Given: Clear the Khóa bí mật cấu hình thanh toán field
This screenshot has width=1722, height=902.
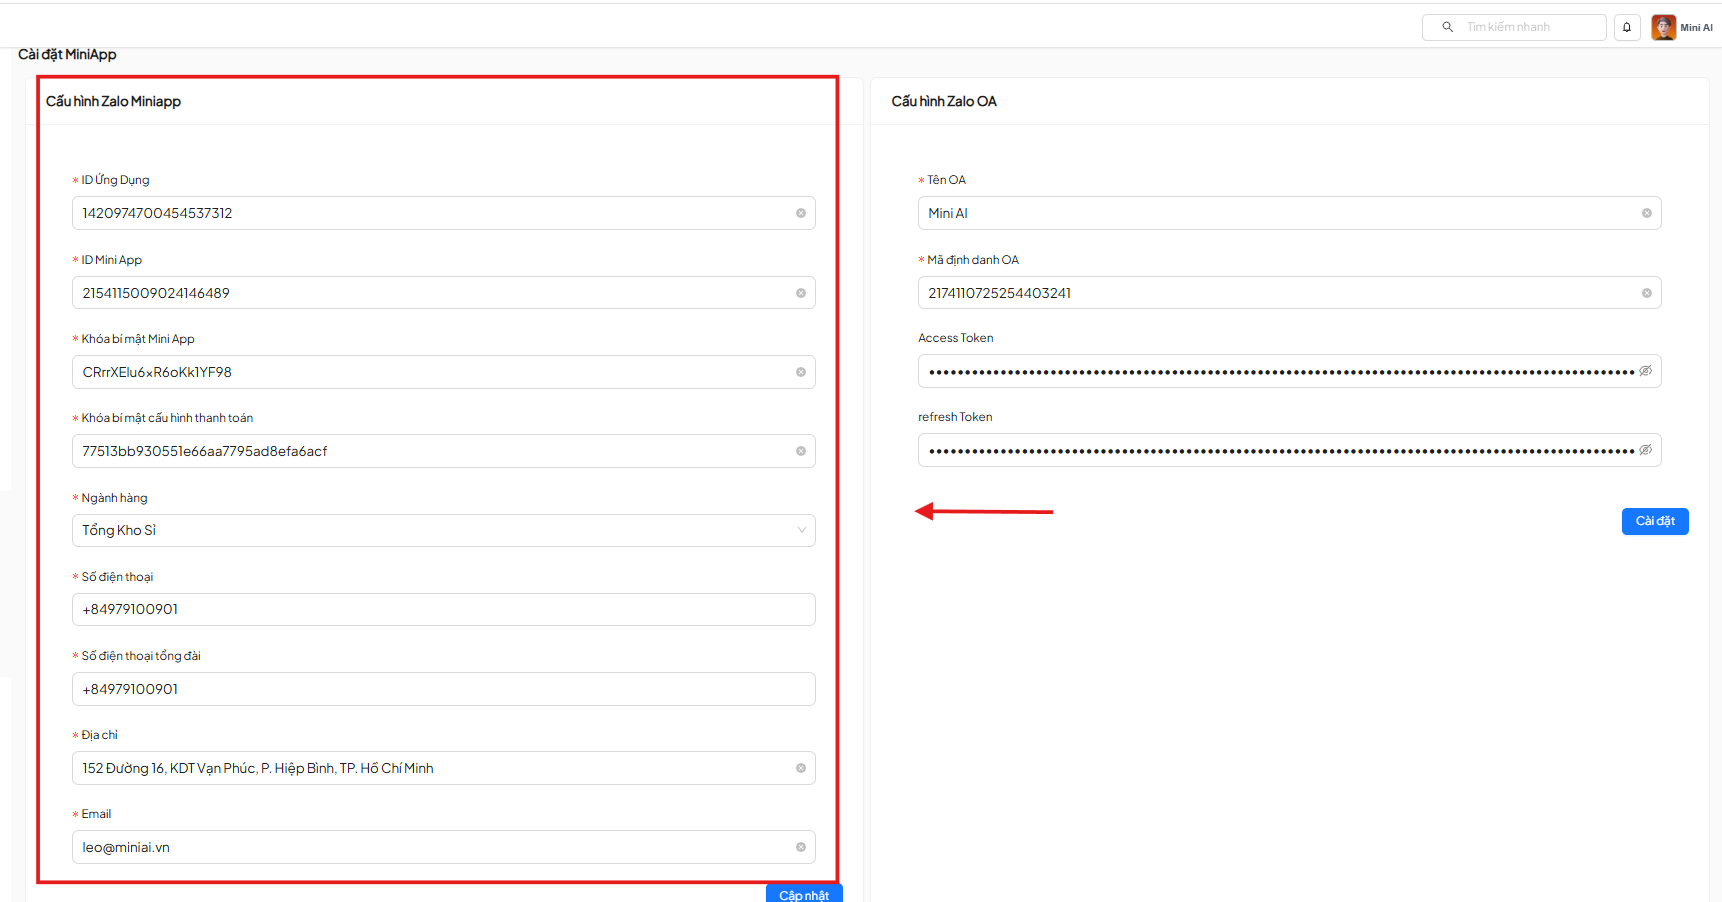Looking at the screenshot, I should pos(800,451).
